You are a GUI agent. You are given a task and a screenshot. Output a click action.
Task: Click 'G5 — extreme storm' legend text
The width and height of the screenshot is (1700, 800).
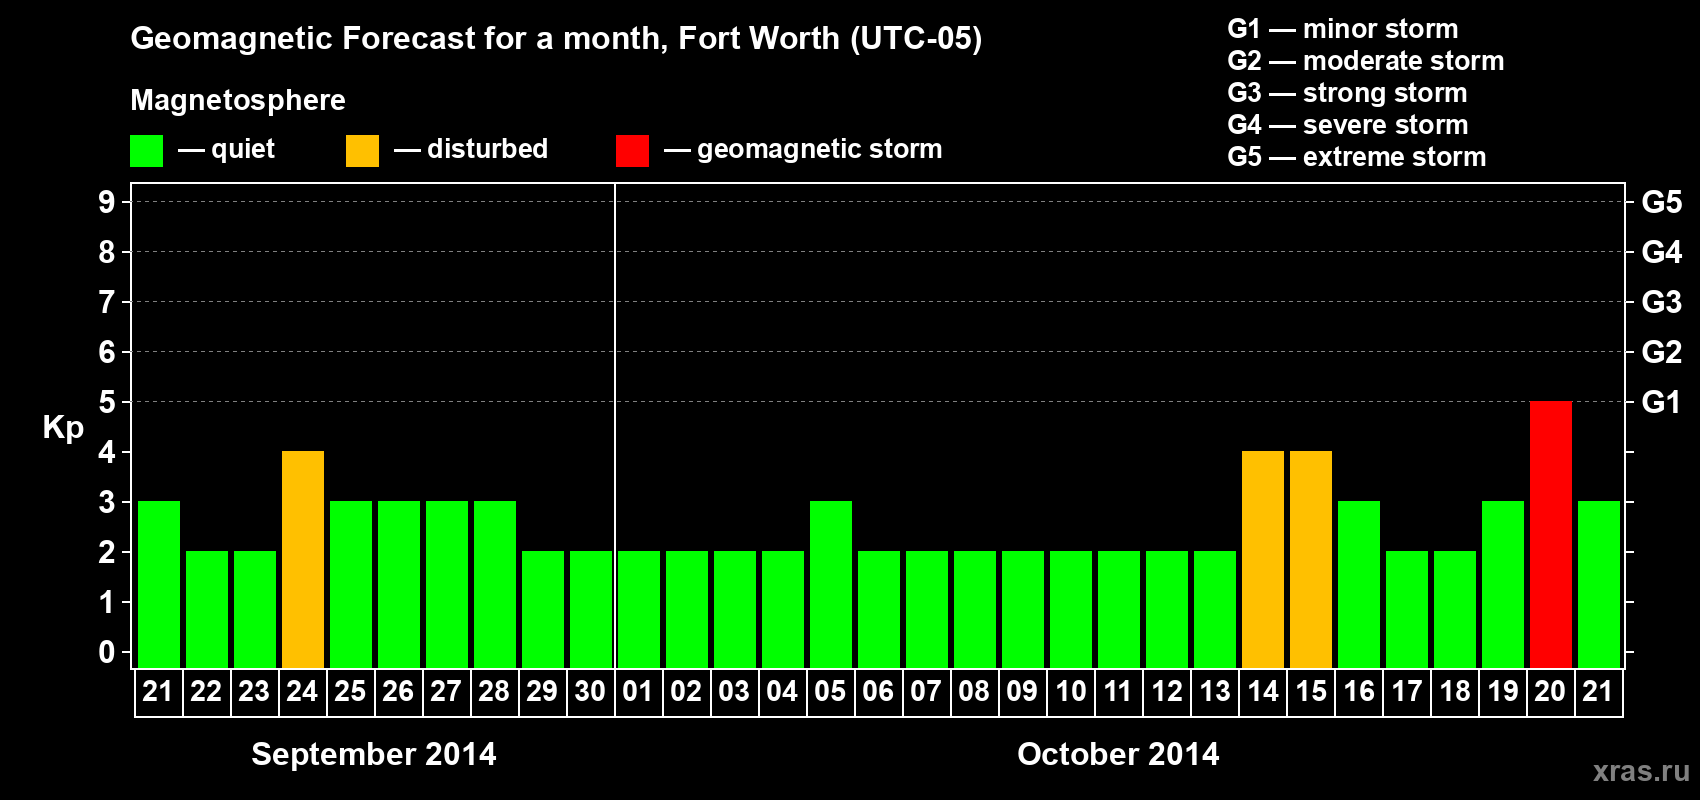pyautogui.click(x=1357, y=157)
